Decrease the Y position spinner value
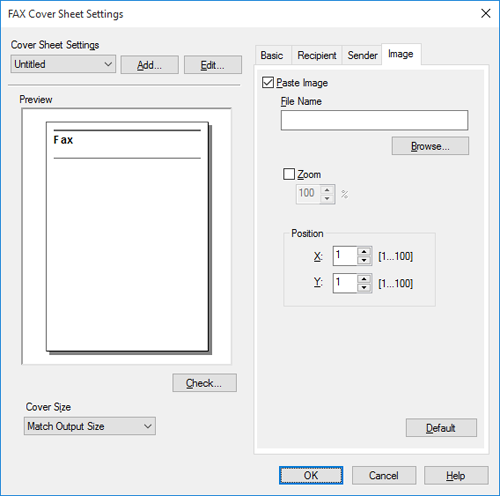The height and width of the screenshot is (496, 500). [364, 287]
